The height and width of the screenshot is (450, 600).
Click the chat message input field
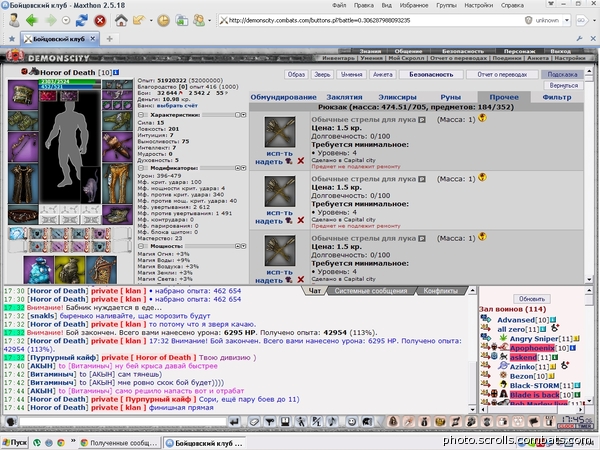tap(123, 422)
